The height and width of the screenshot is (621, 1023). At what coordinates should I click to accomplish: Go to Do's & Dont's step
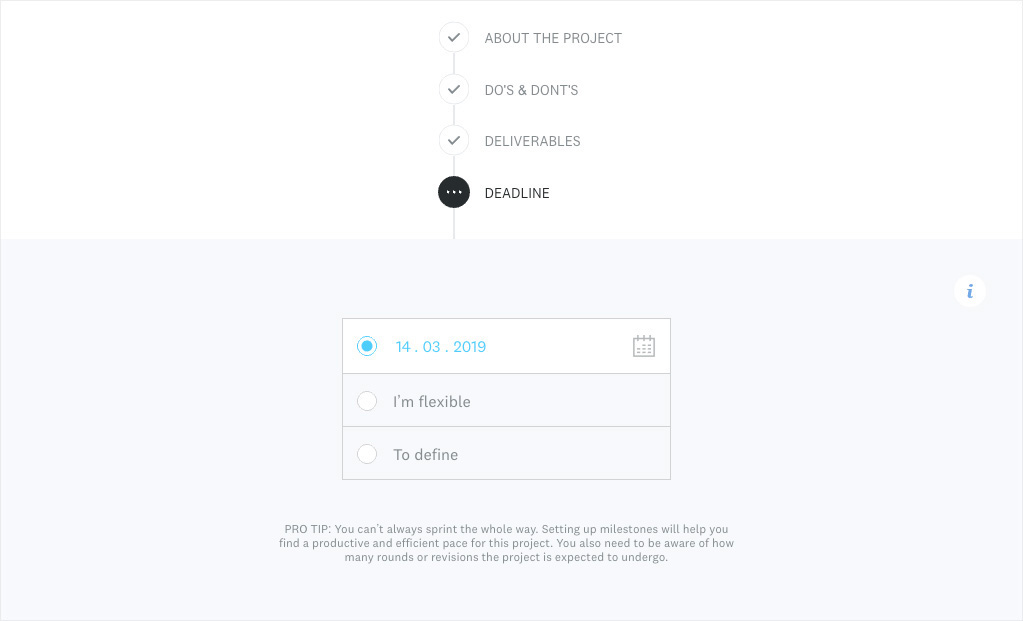[x=531, y=90]
